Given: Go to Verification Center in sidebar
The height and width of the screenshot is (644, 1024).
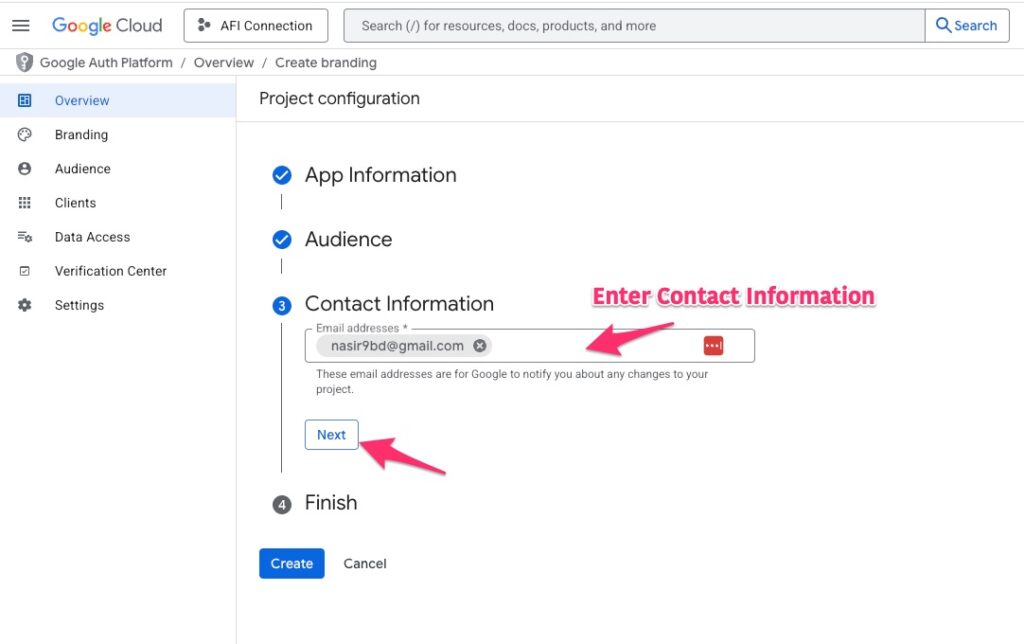Looking at the screenshot, I should [x=110, y=271].
